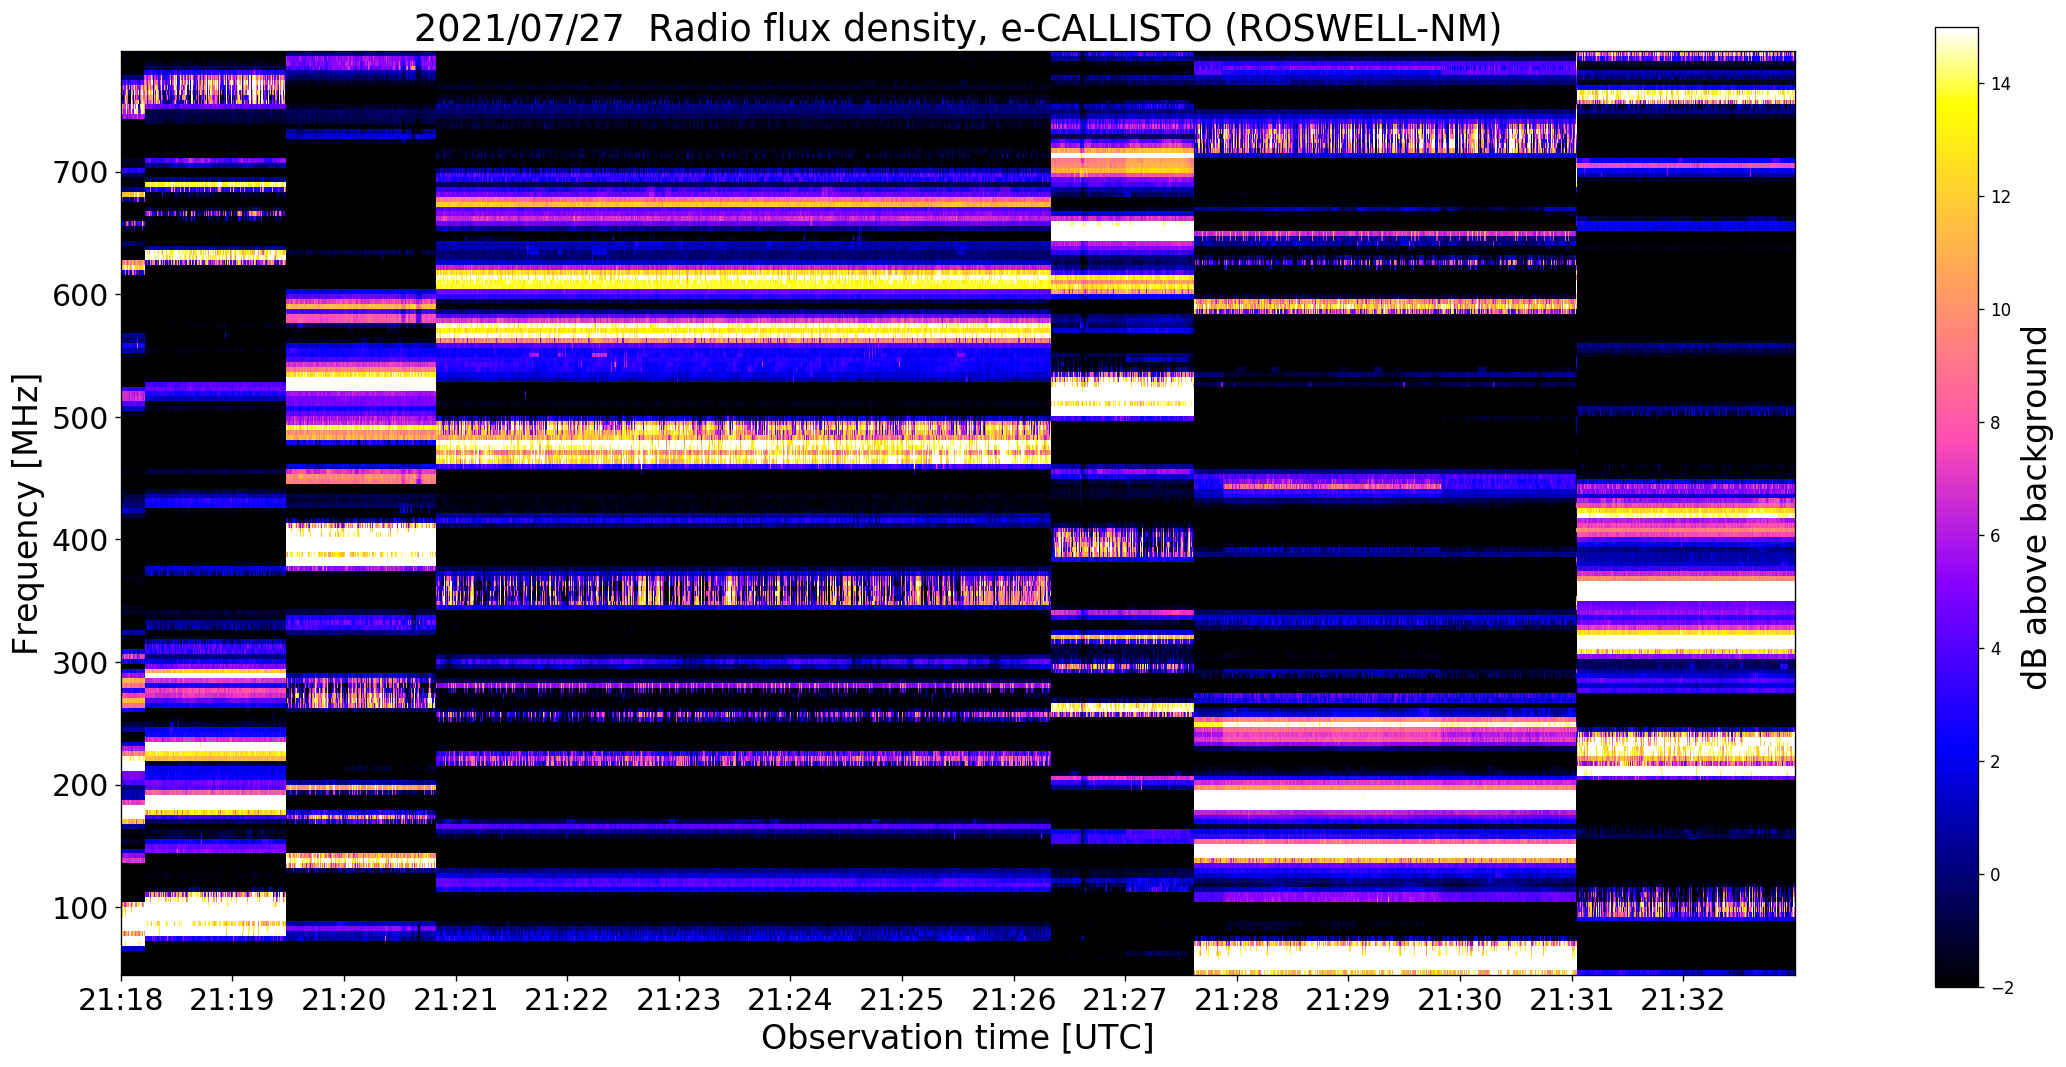Select the 21:28 time tick label
The height and width of the screenshot is (1067, 2066).
point(1238,1000)
